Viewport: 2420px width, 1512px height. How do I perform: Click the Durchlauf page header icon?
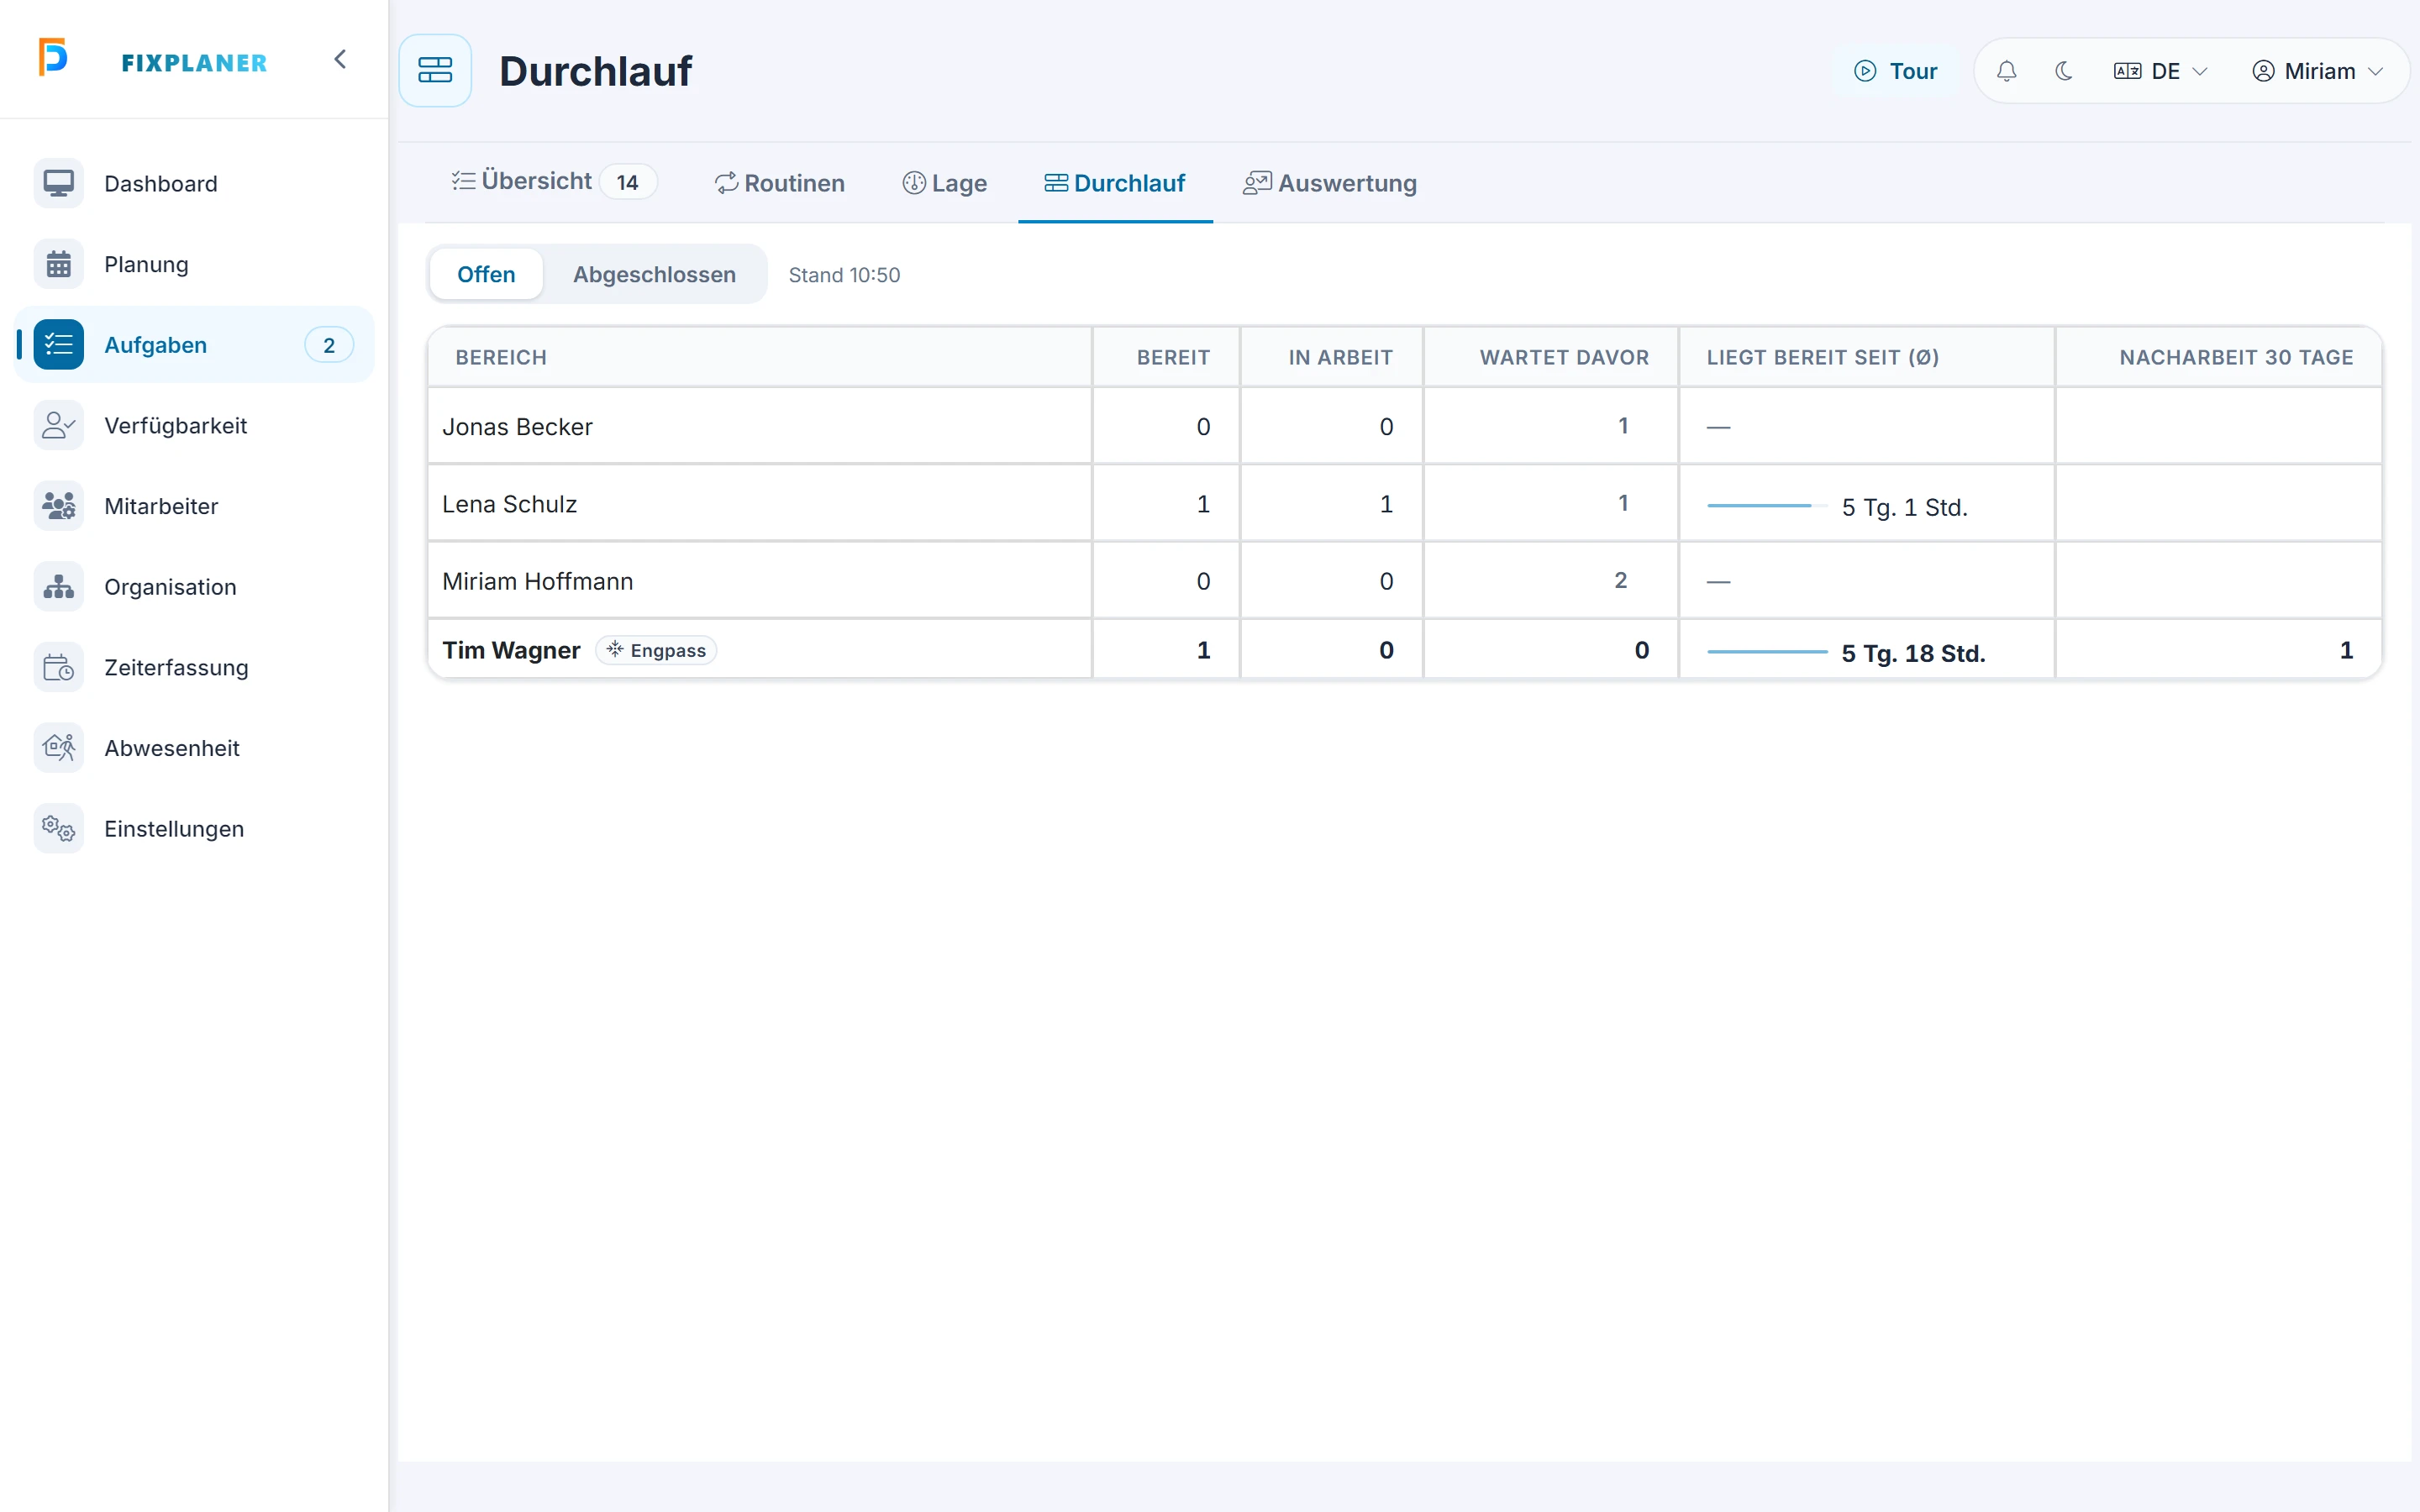435,71
